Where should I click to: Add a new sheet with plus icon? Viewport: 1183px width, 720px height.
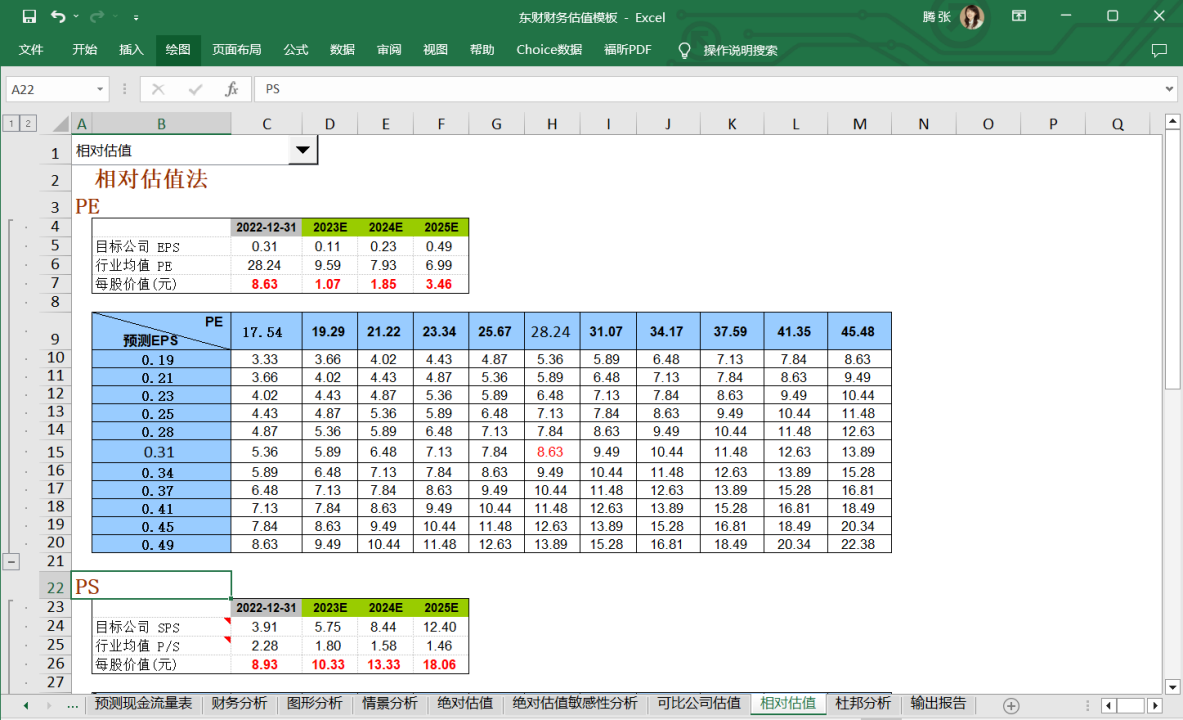click(x=1011, y=705)
